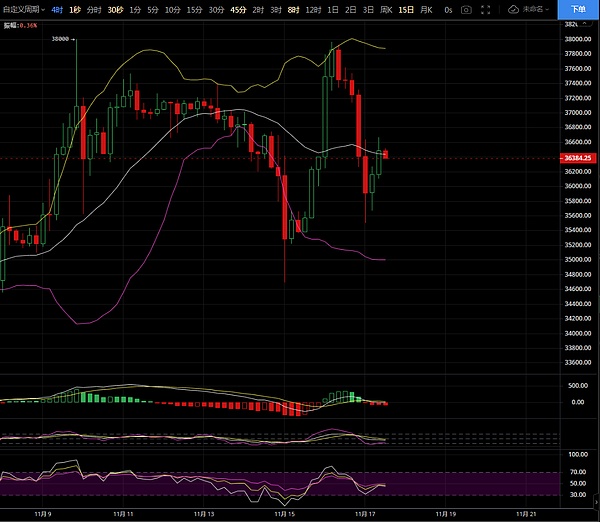
Task: Click the cloud save icon
Action: [513, 9]
